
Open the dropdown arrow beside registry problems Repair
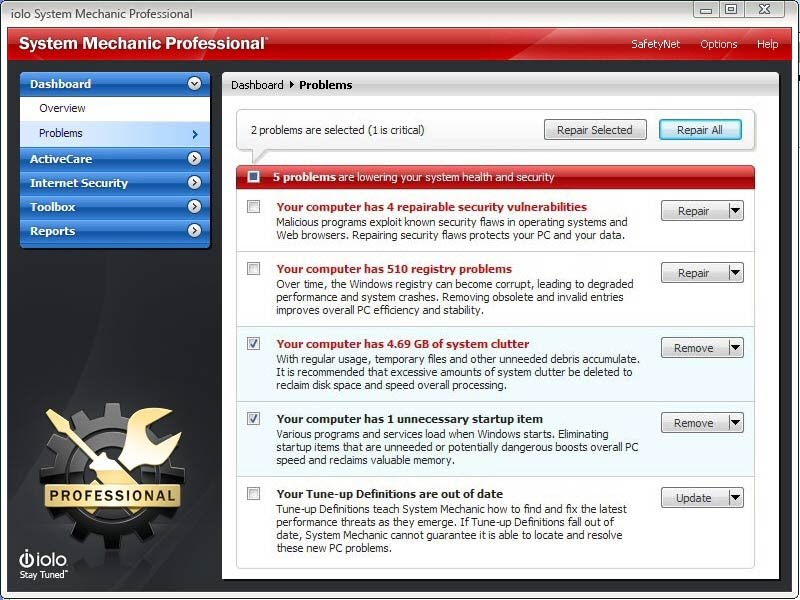[735, 273]
